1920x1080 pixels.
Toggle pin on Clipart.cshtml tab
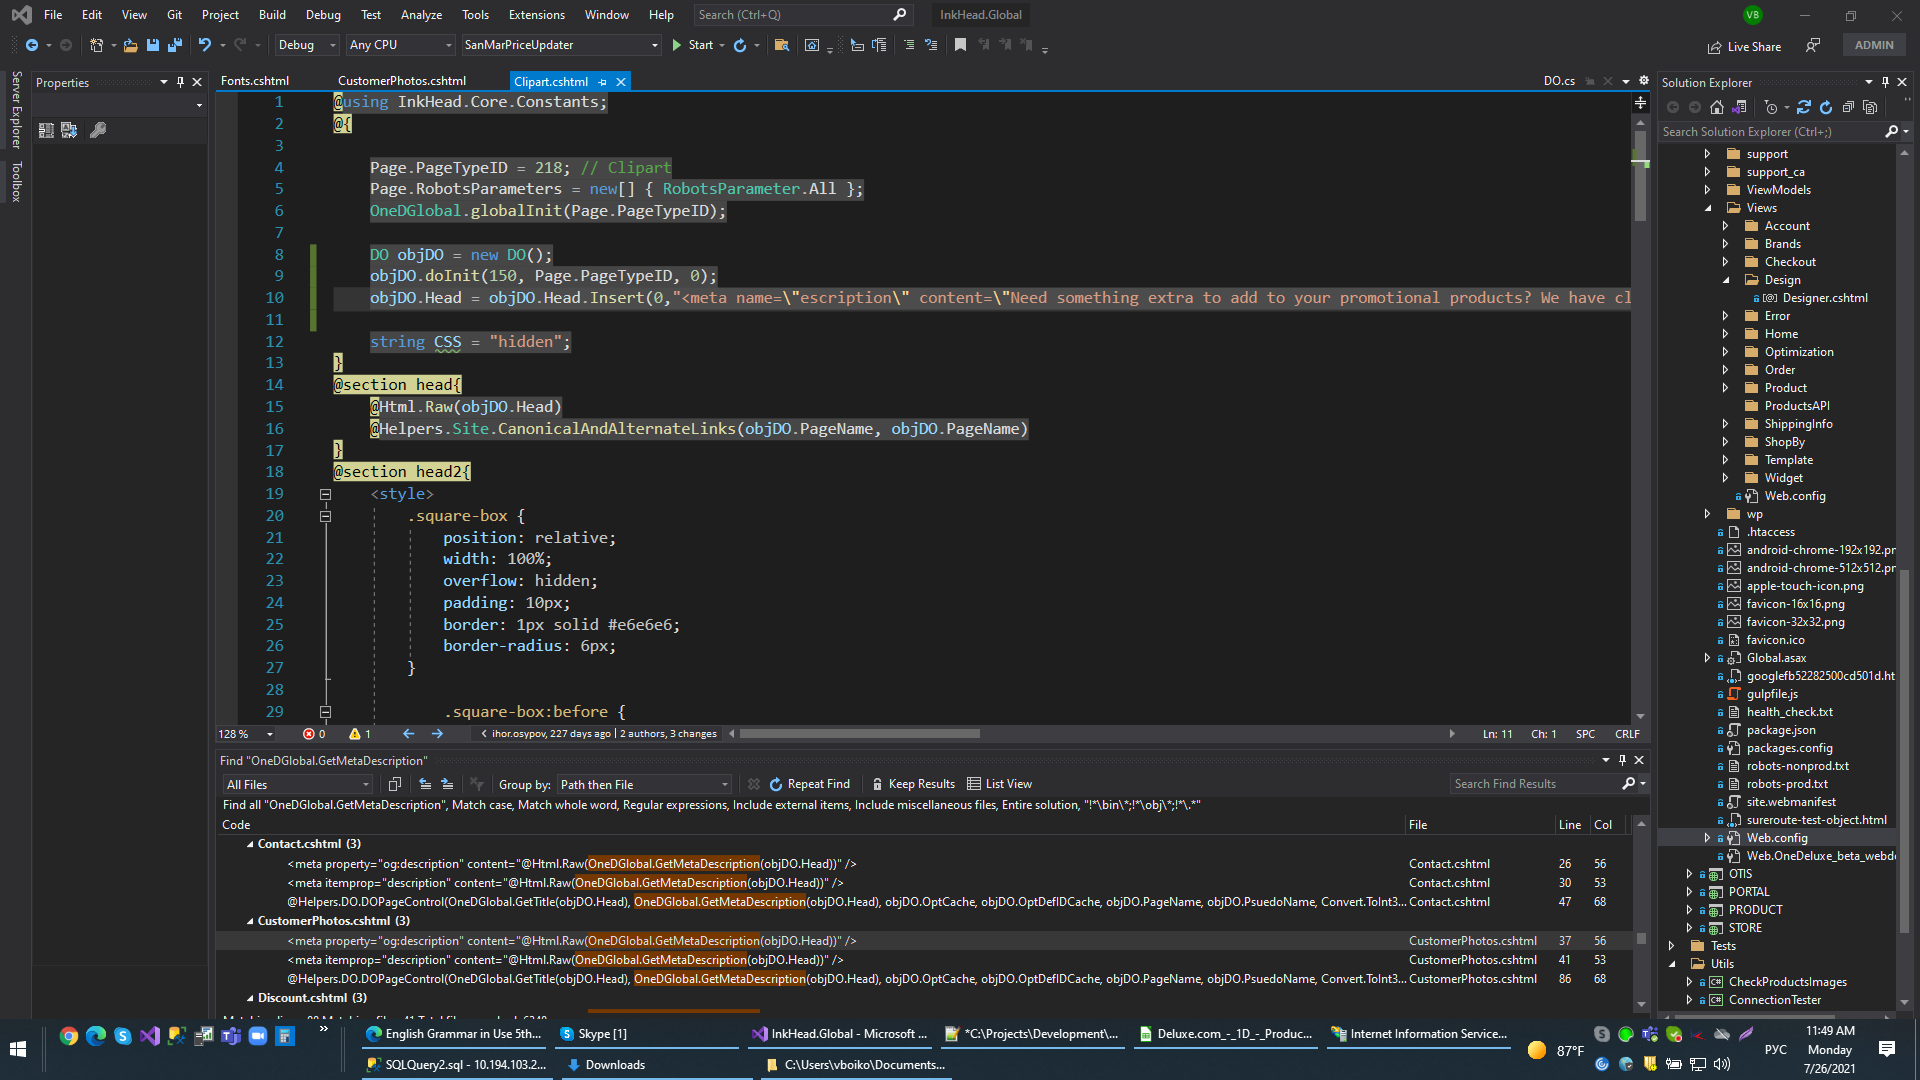(602, 82)
